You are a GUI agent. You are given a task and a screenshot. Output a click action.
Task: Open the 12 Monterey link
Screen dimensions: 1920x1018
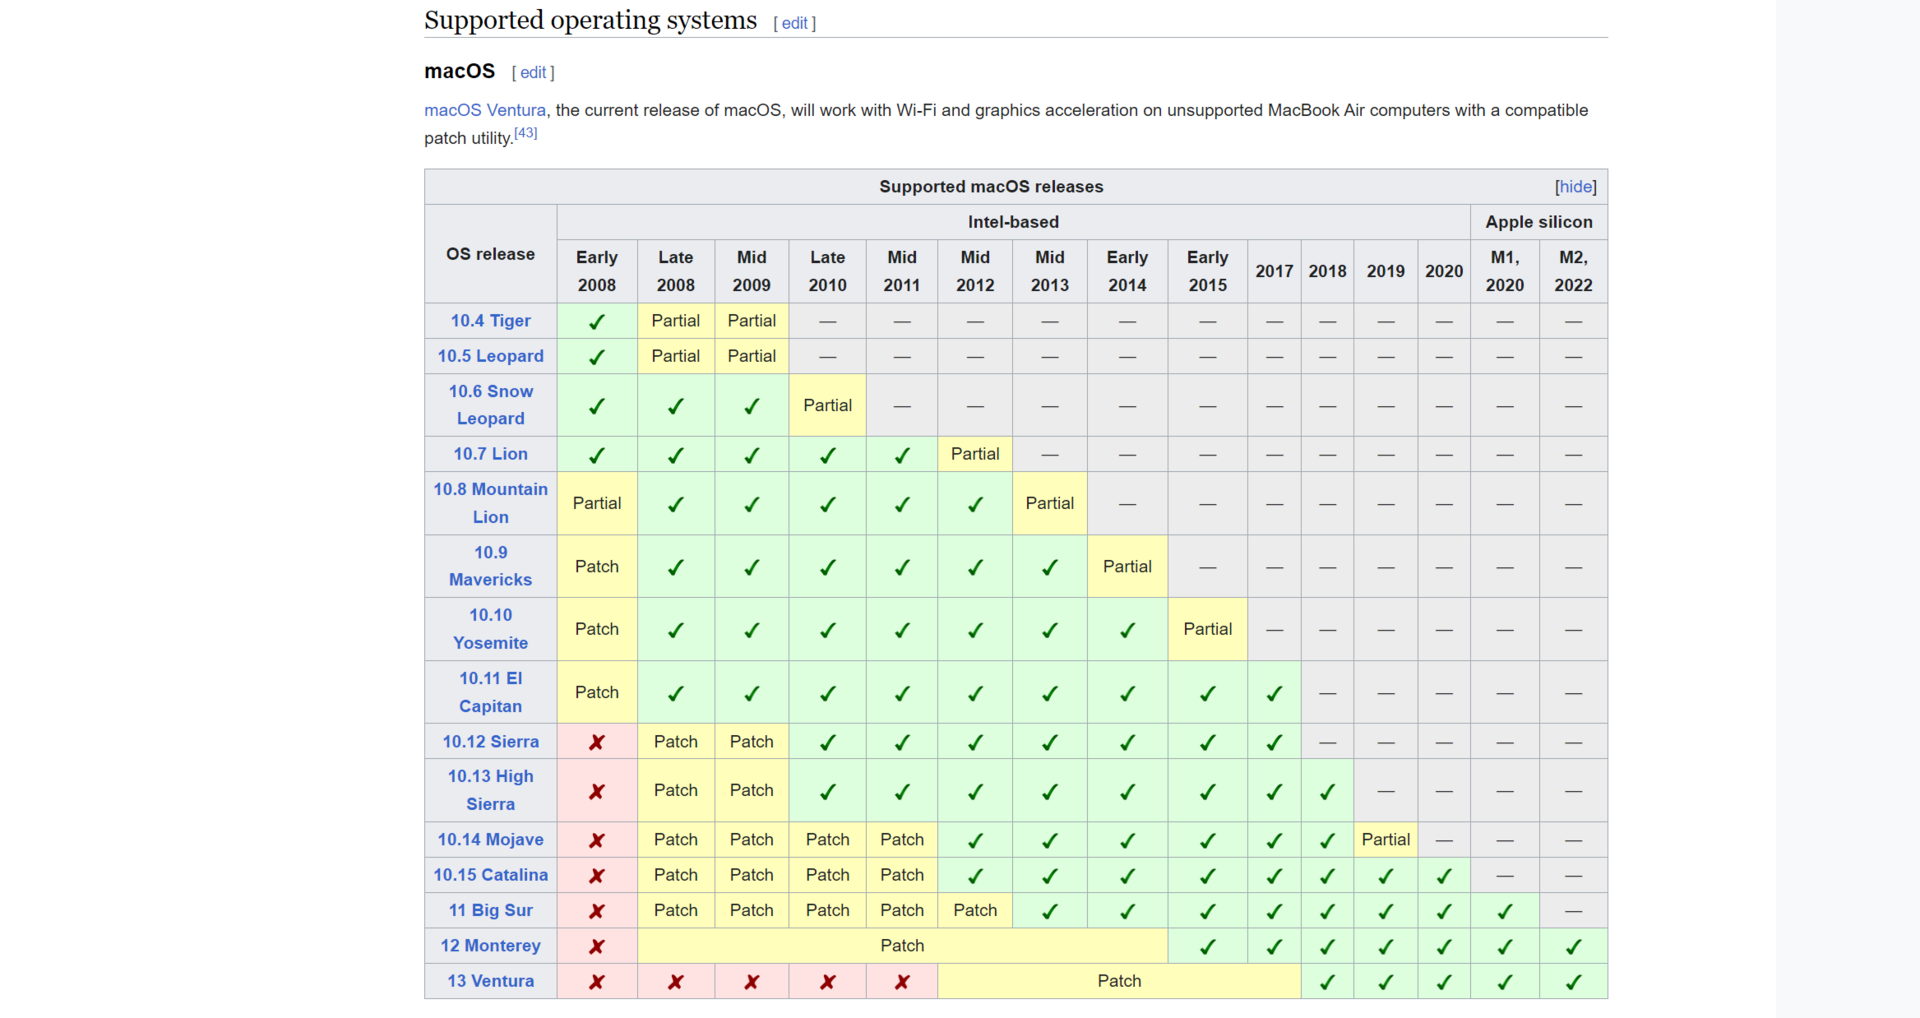click(490, 946)
